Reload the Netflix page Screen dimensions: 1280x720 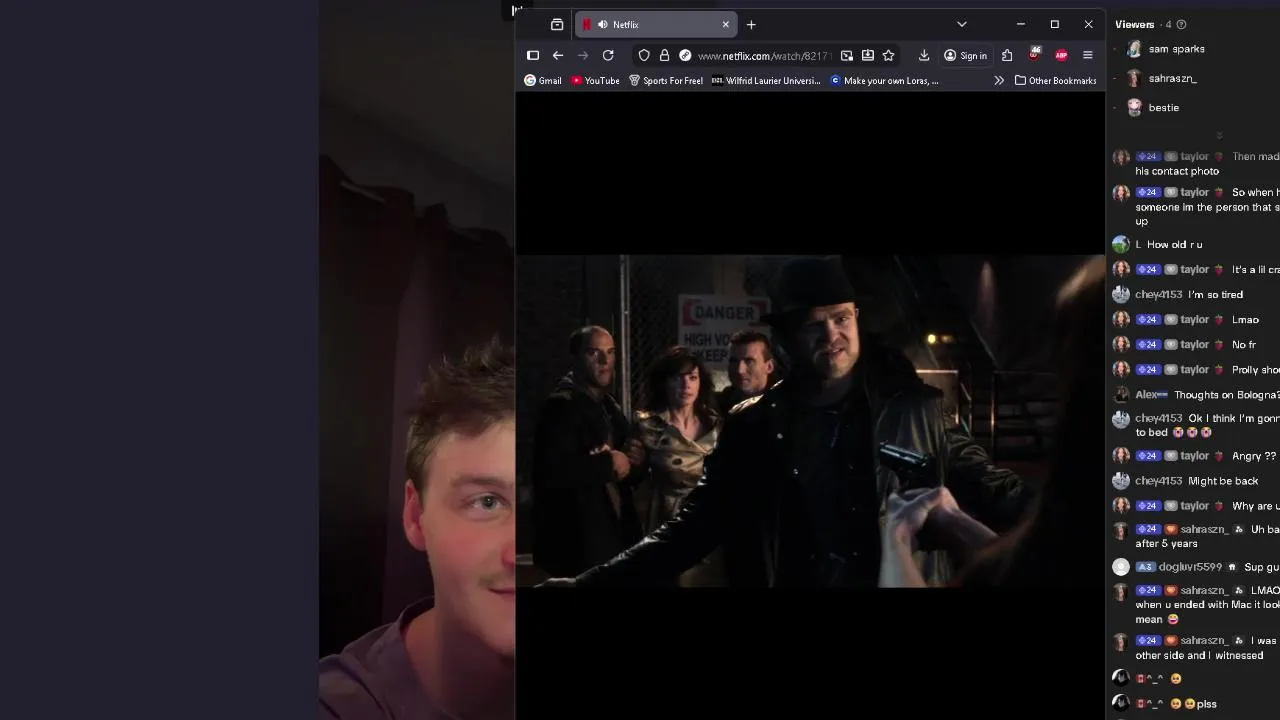point(608,55)
